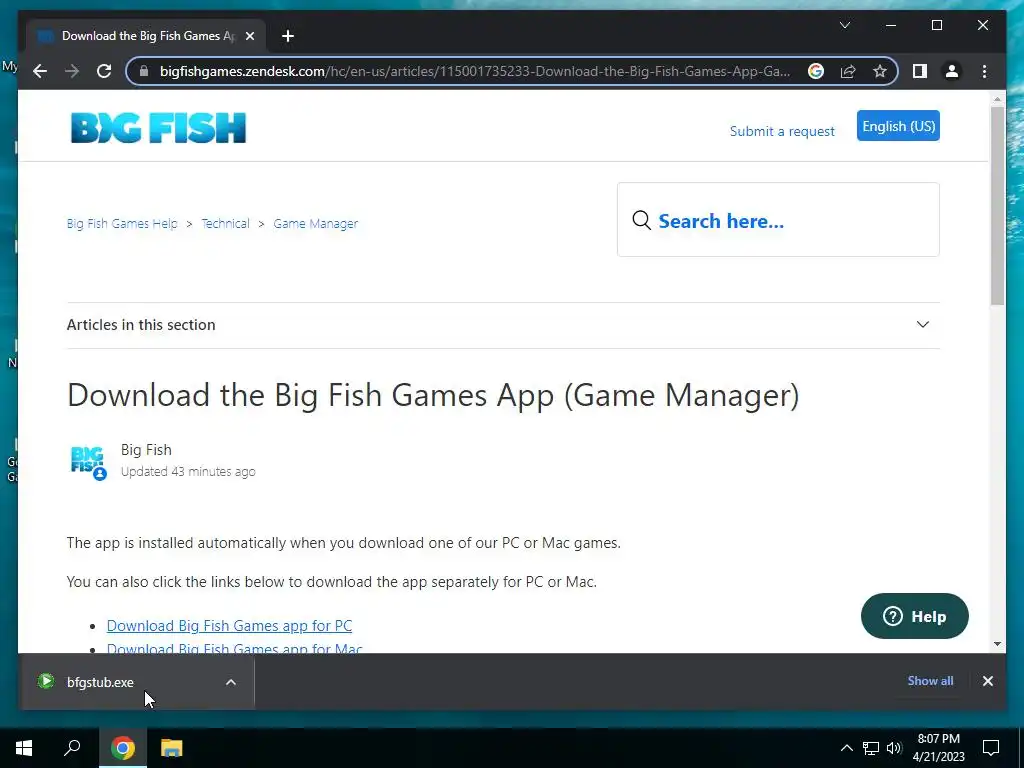The image size is (1024, 768).
Task: Open tab search chevron in title bar
Action: click(x=844, y=25)
